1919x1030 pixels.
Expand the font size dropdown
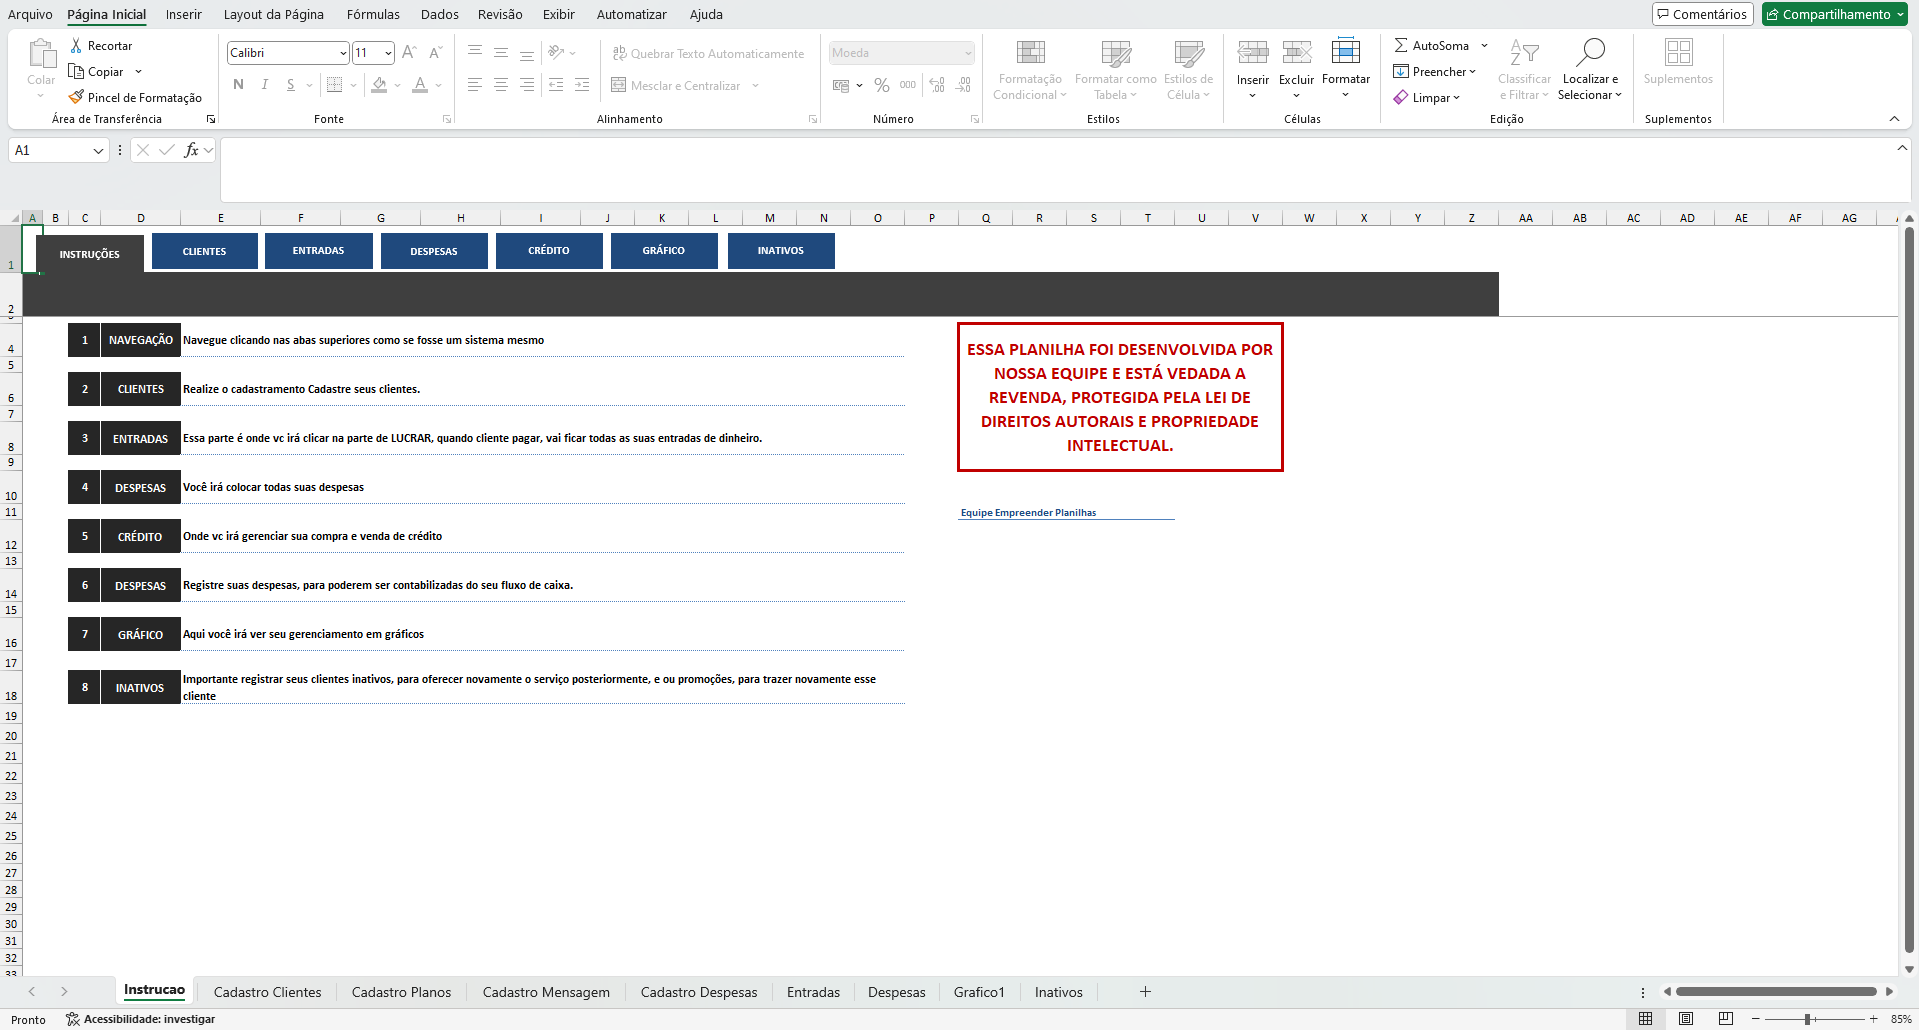coord(388,53)
